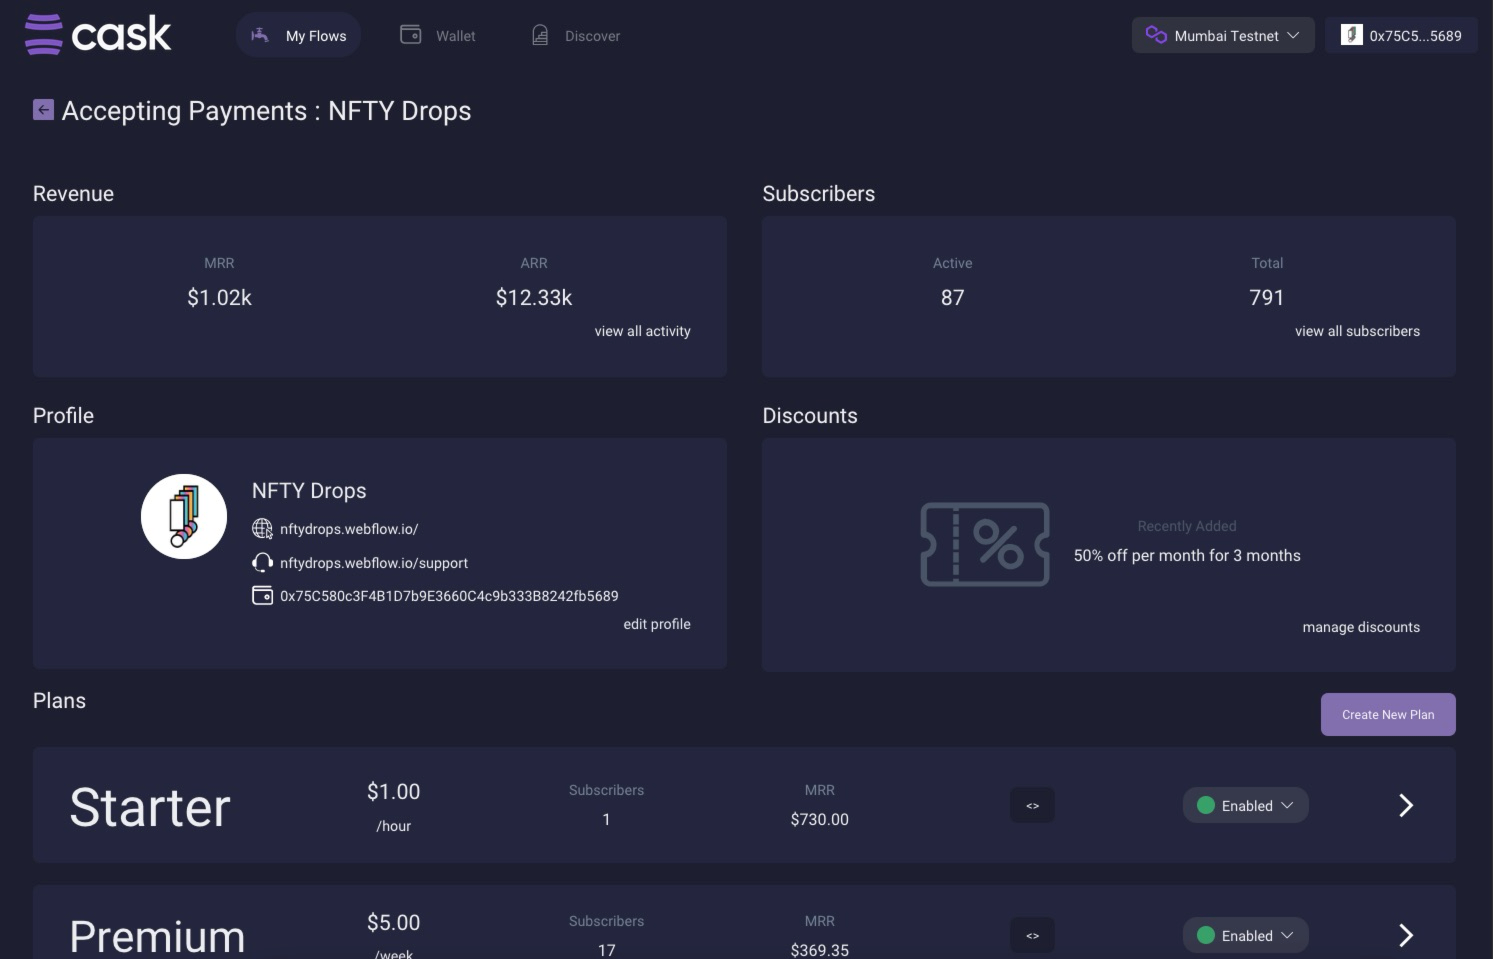This screenshot has width=1493, height=959.
Task: Expand the Premium plan details chevron
Action: (x=1406, y=935)
